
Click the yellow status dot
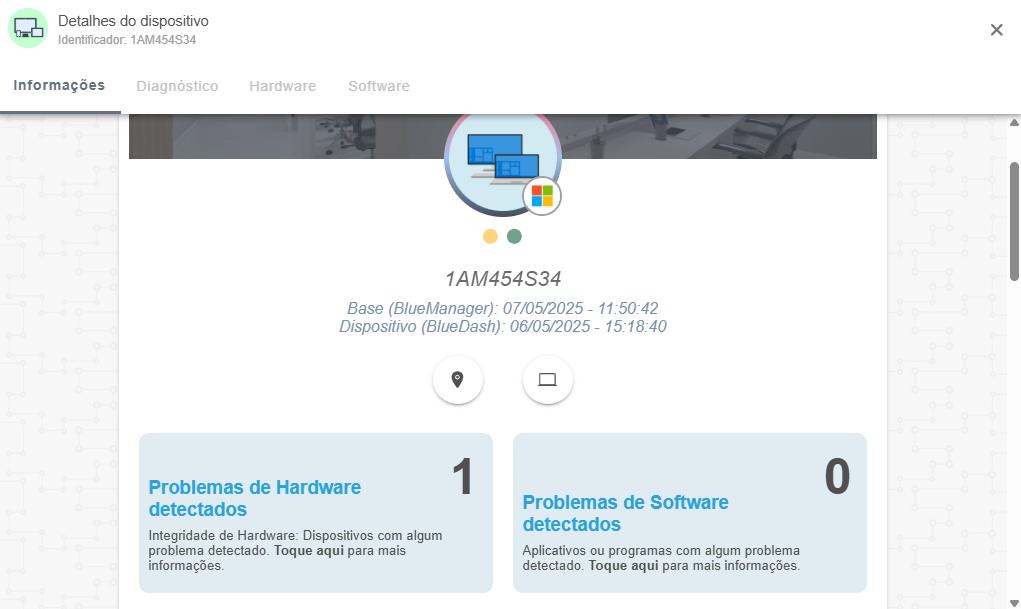[490, 237]
